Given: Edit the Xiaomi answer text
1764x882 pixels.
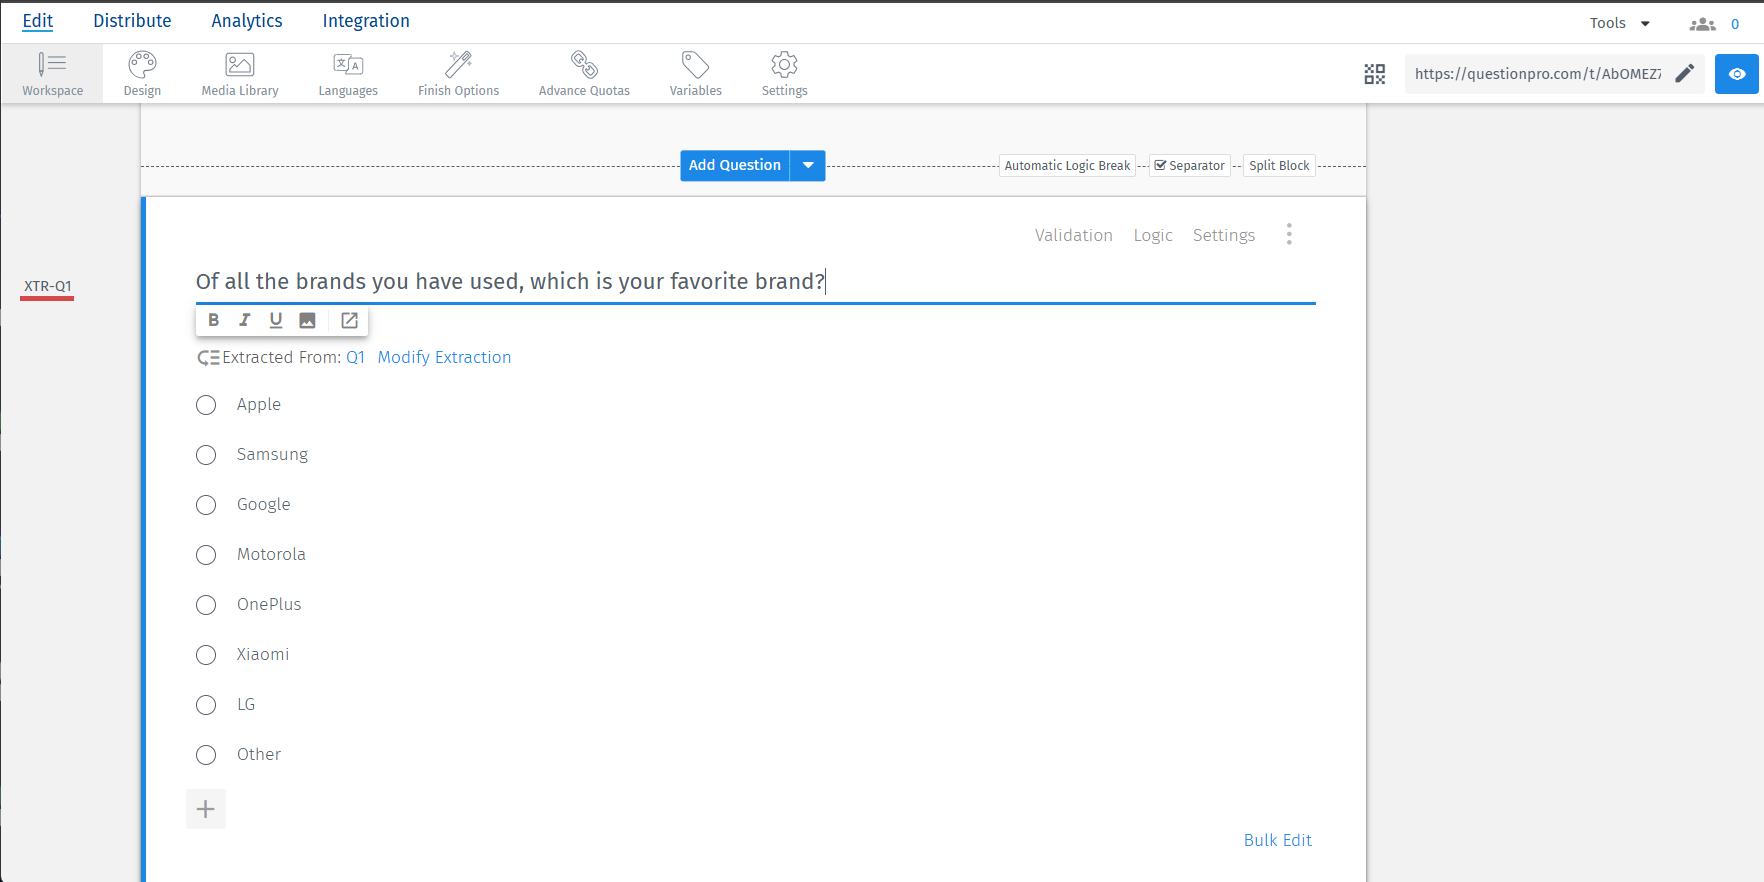Looking at the screenshot, I should (x=263, y=655).
